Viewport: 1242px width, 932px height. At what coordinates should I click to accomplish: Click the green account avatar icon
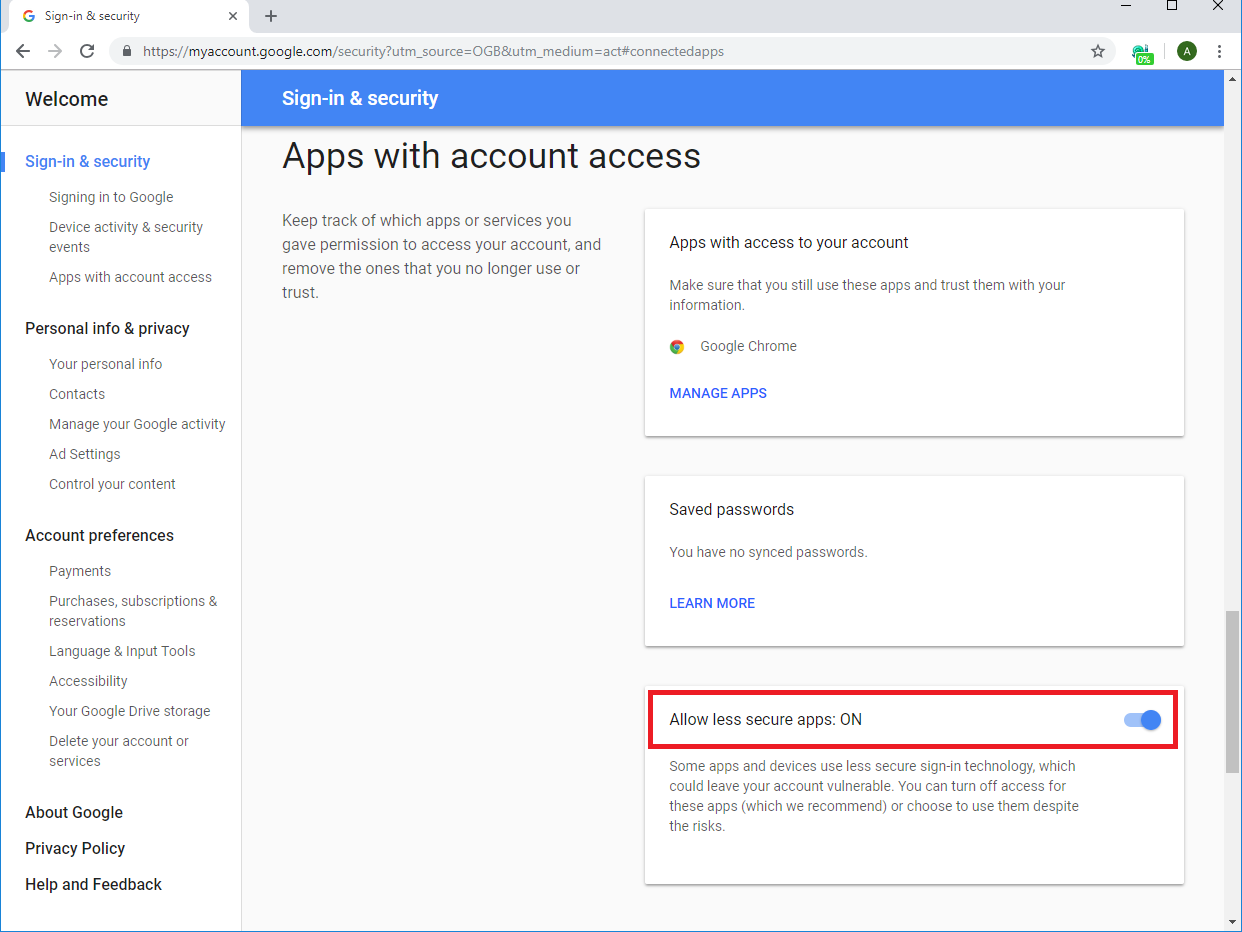point(1186,51)
